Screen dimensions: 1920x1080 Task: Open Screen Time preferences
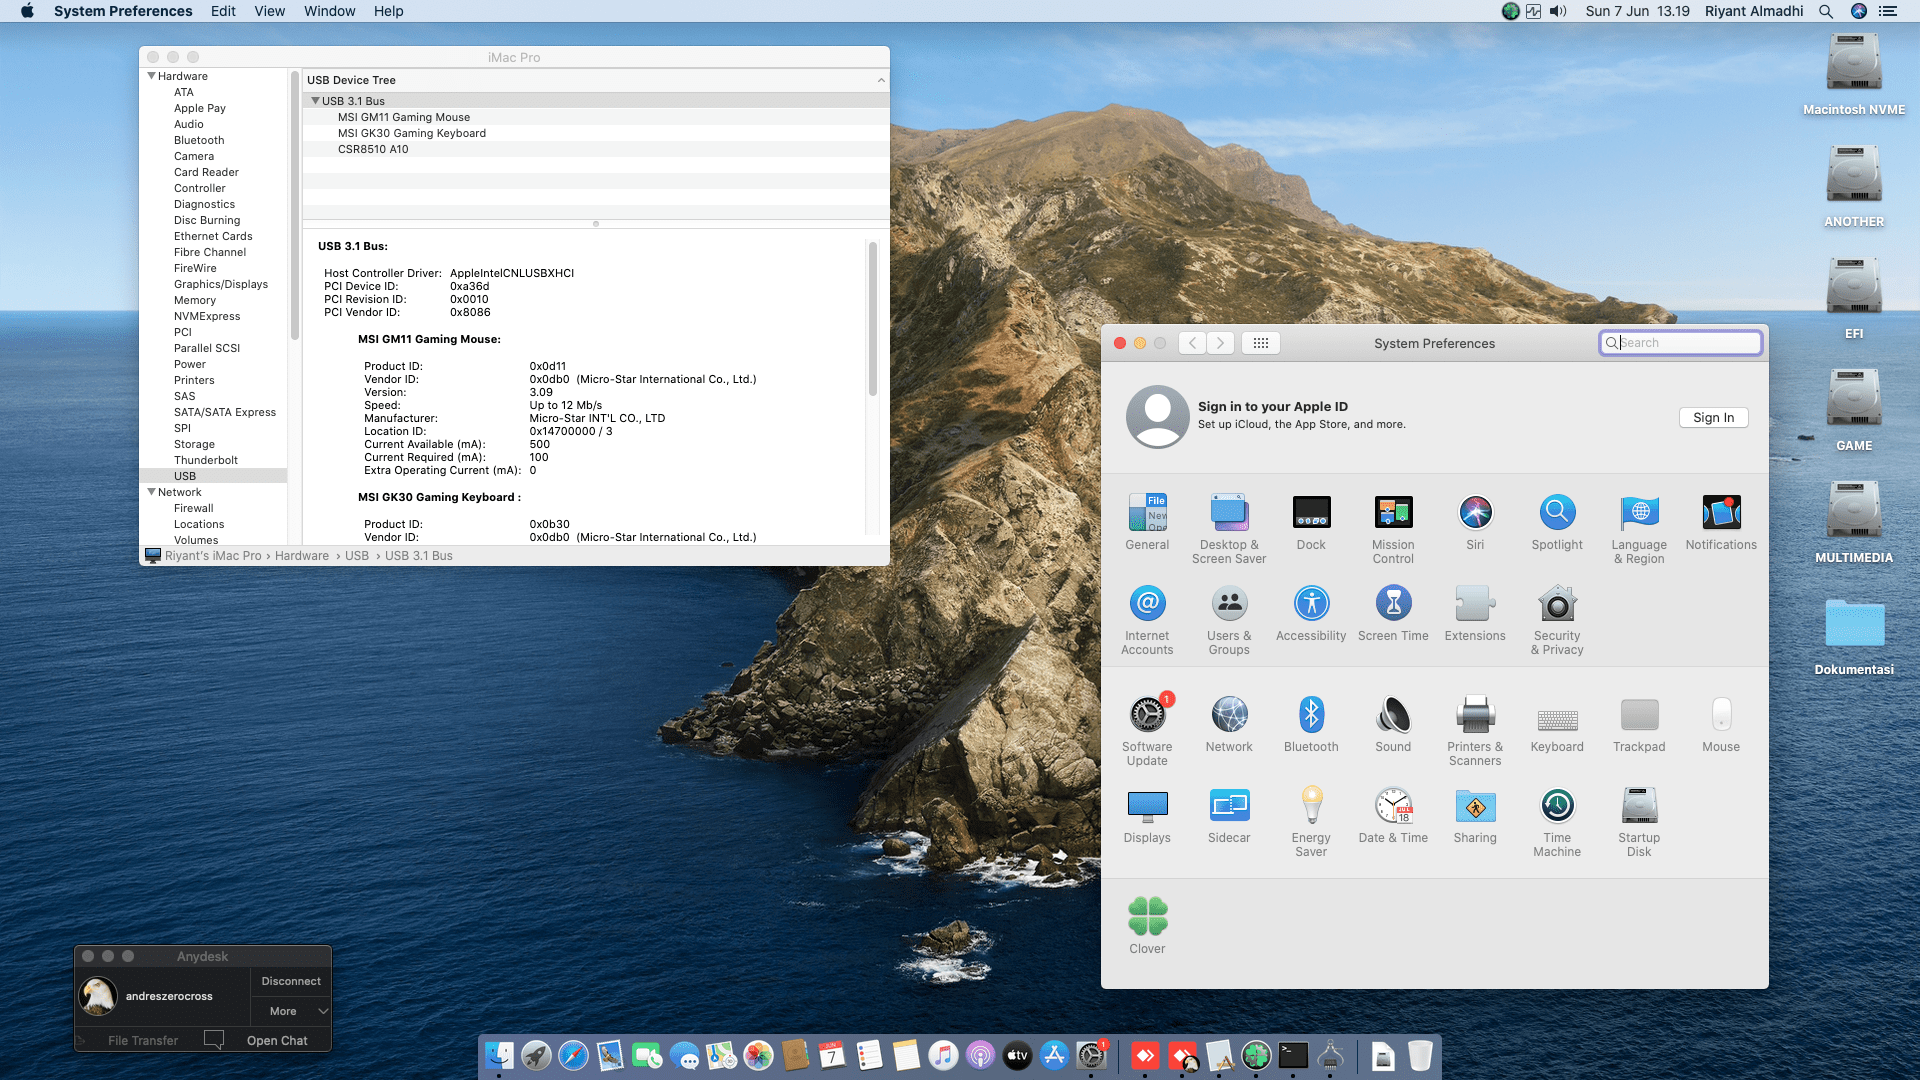tap(1393, 613)
